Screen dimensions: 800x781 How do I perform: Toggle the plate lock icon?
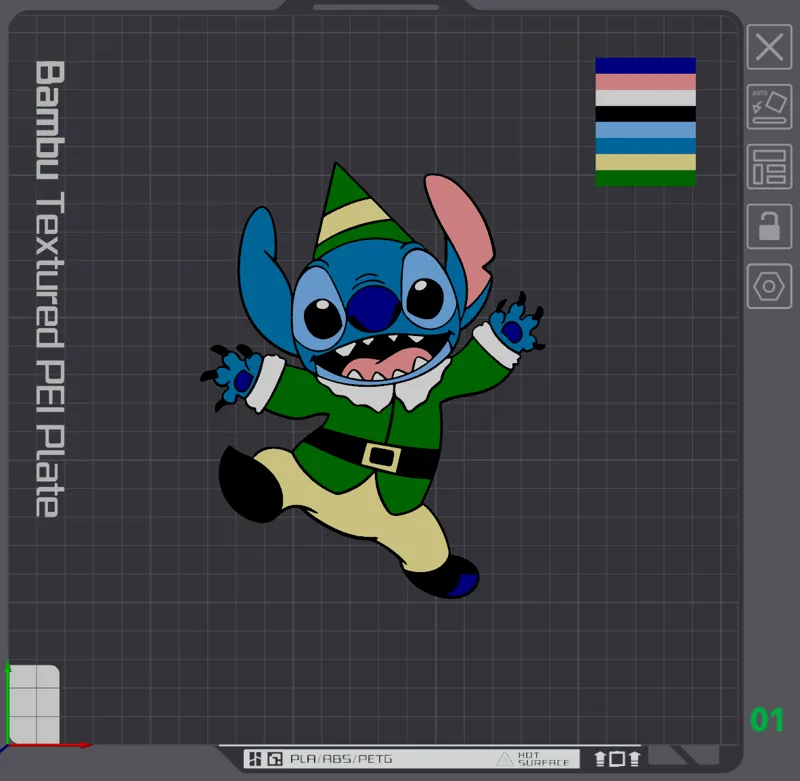769,226
